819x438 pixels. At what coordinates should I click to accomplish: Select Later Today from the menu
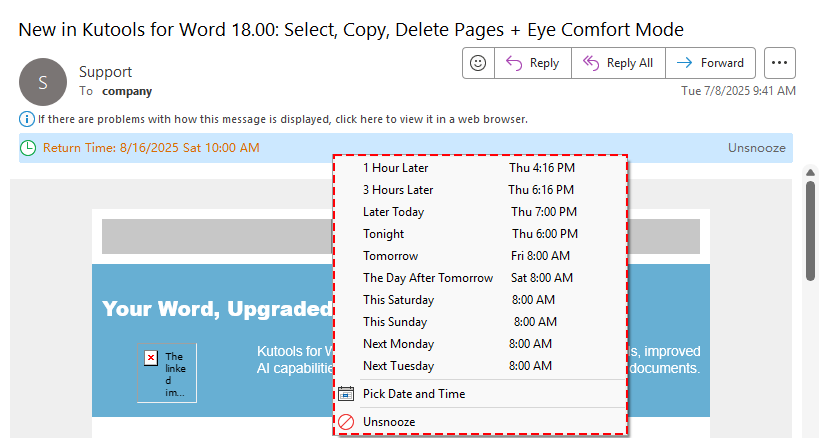[481, 212]
